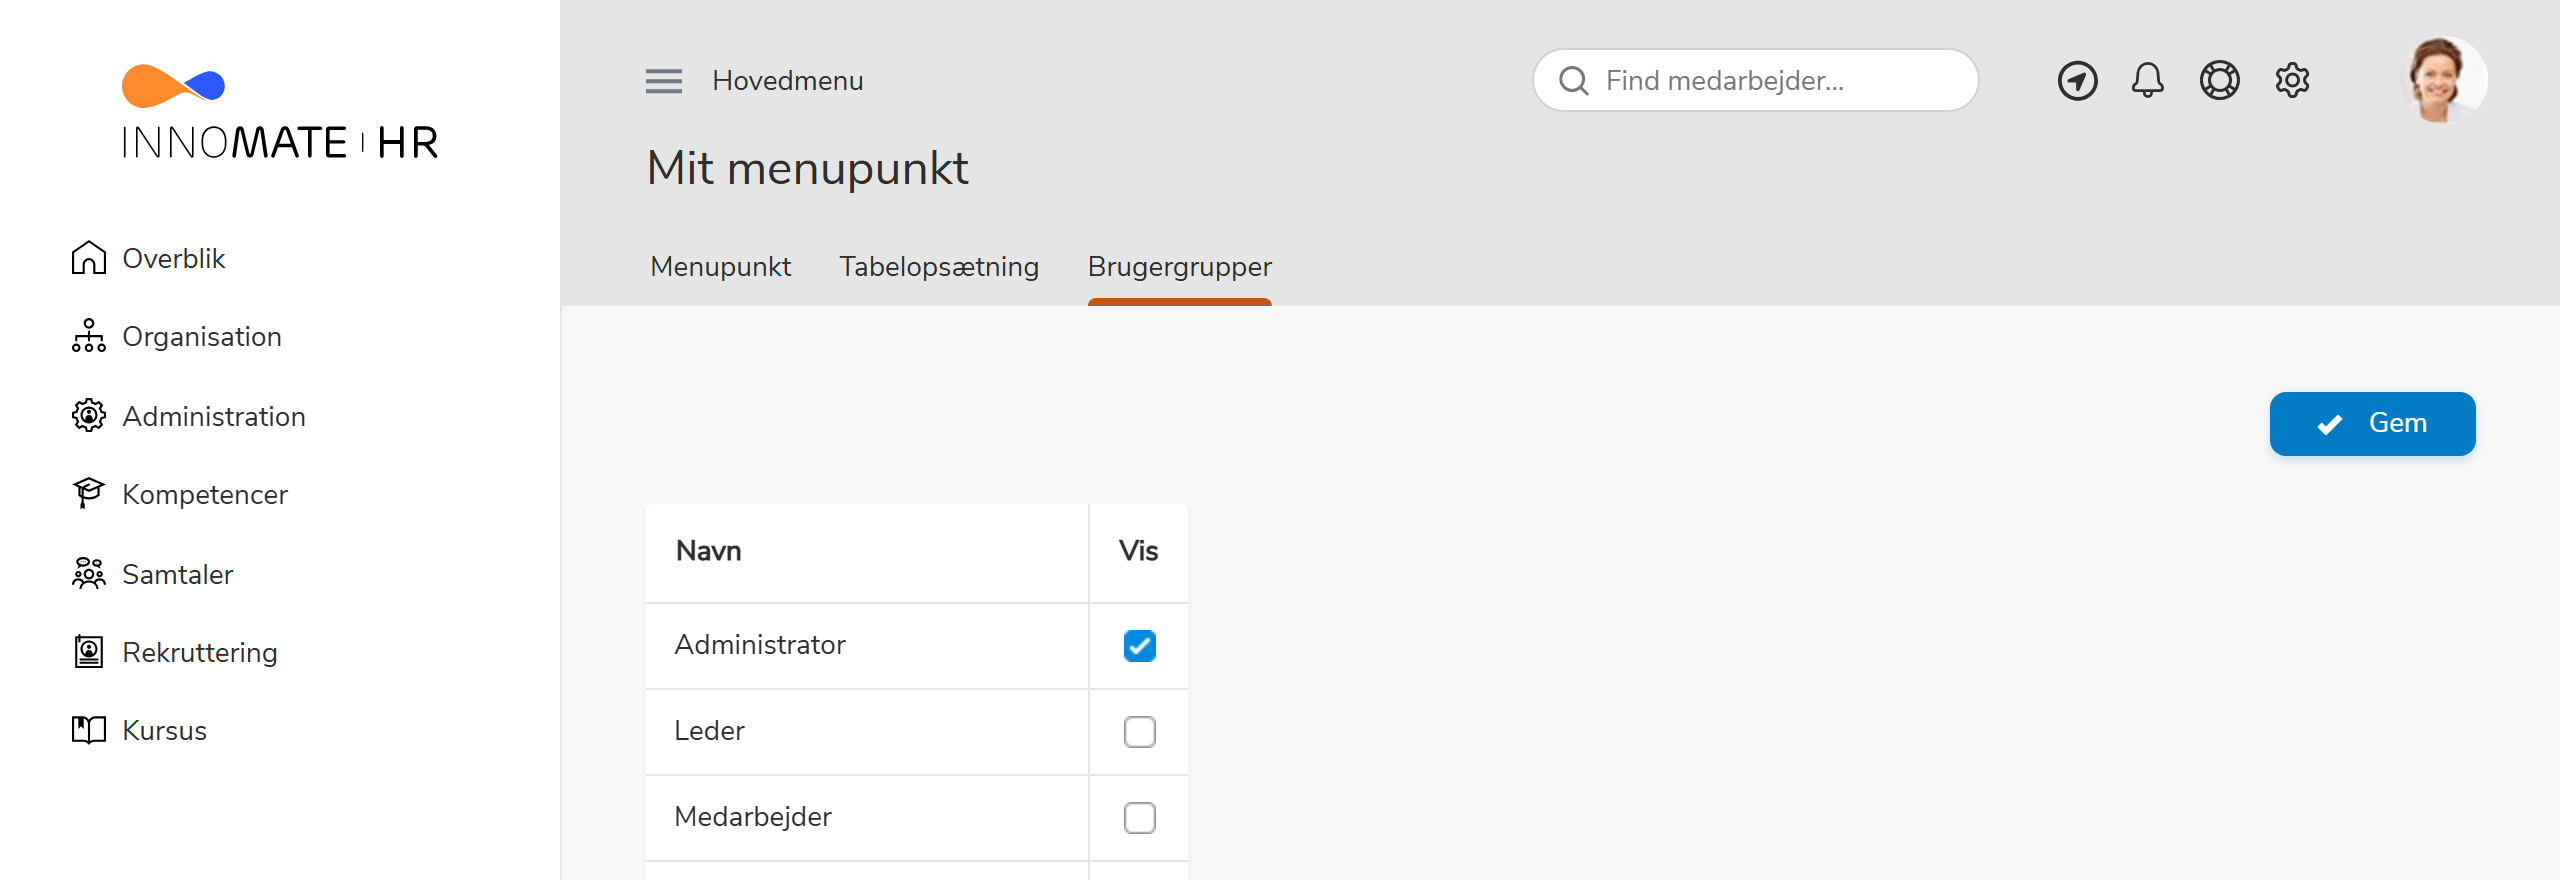2560x880 pixels.
Task: Go to Kursus section
Action: [165, 730]
